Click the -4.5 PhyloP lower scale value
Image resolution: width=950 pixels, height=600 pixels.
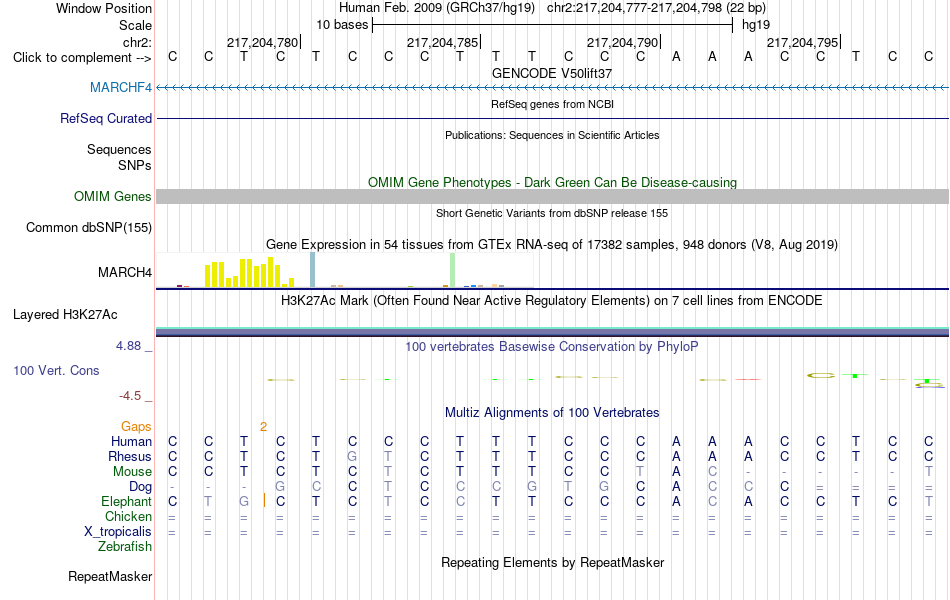[x=130, y=396]
